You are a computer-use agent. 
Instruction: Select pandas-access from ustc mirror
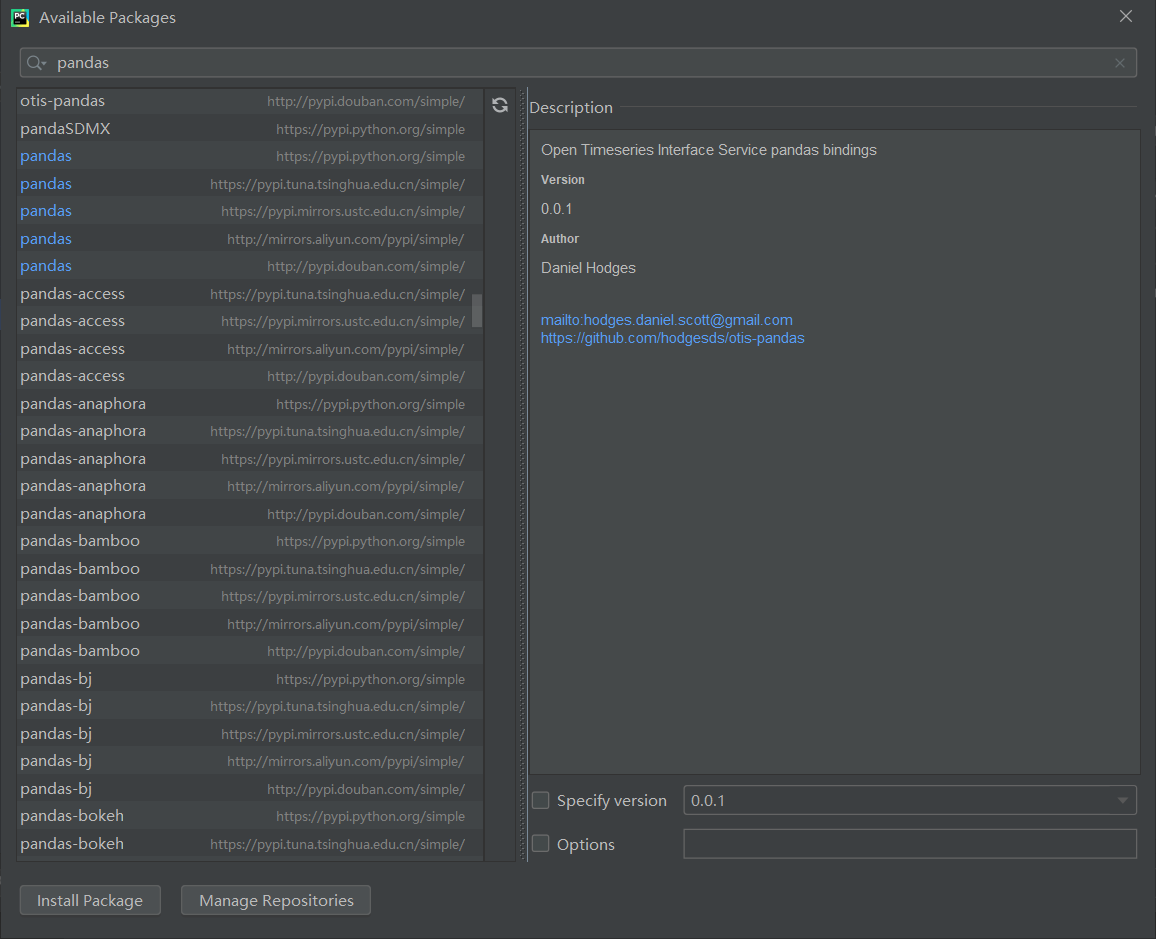[x=251, y=321]
